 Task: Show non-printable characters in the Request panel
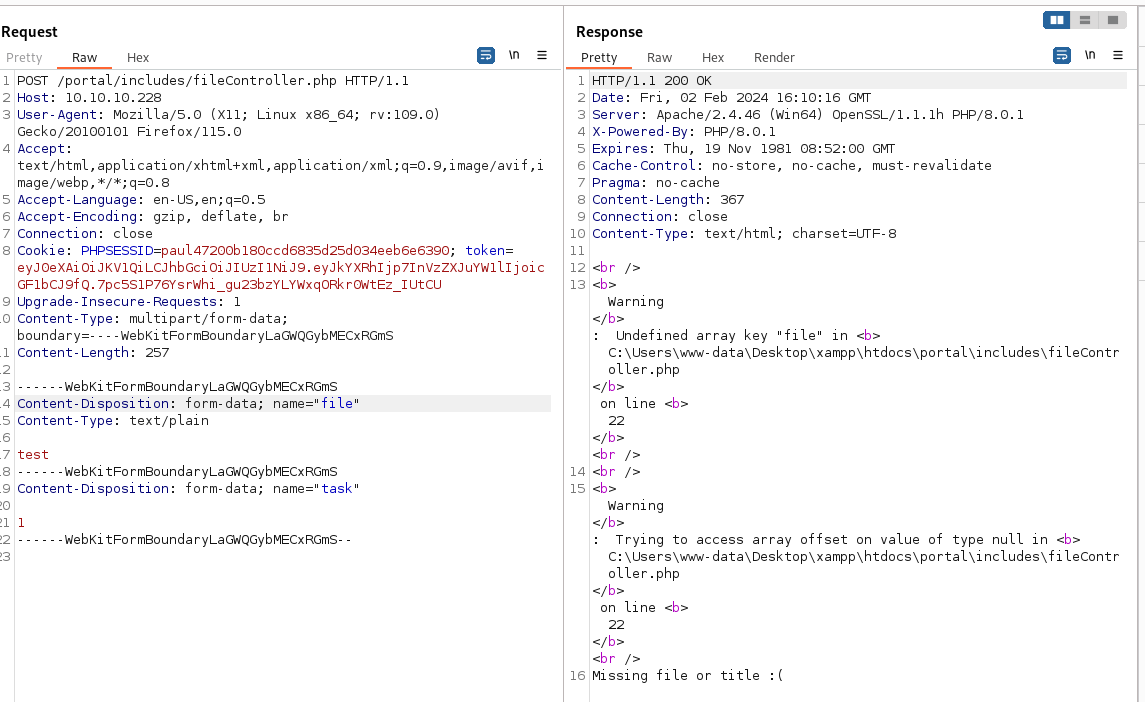tap(514, 56)
